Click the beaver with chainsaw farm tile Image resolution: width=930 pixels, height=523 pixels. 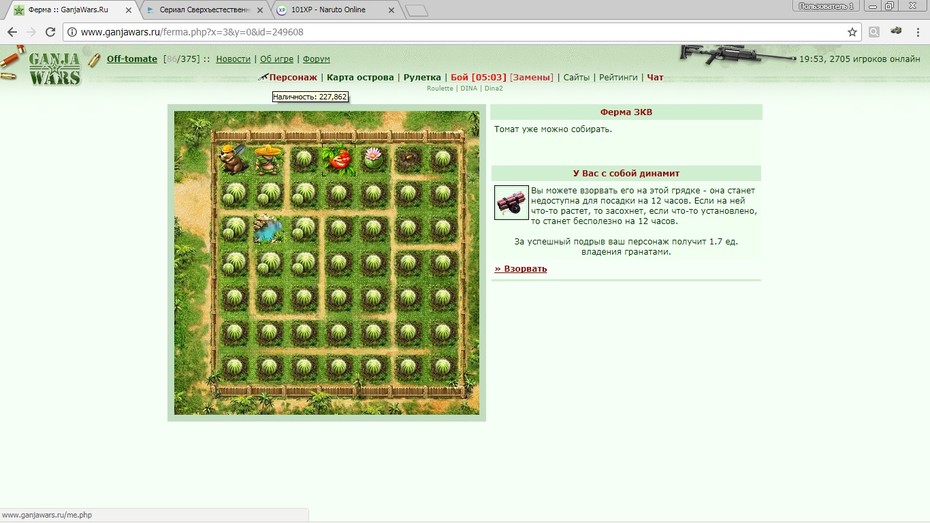click(233, 158)
